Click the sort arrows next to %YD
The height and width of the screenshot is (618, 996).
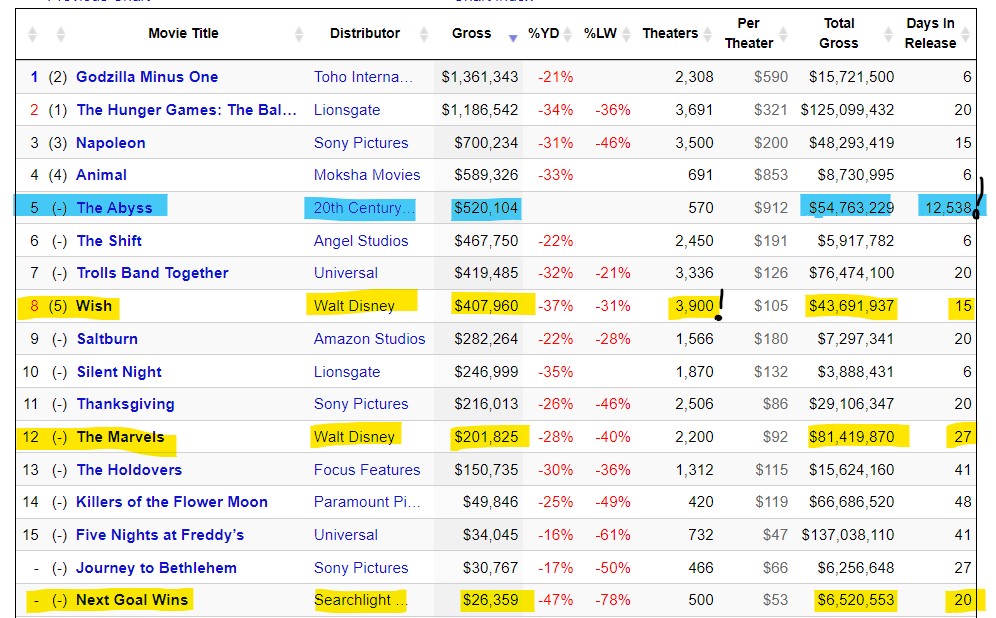click(x=571, y=35)
